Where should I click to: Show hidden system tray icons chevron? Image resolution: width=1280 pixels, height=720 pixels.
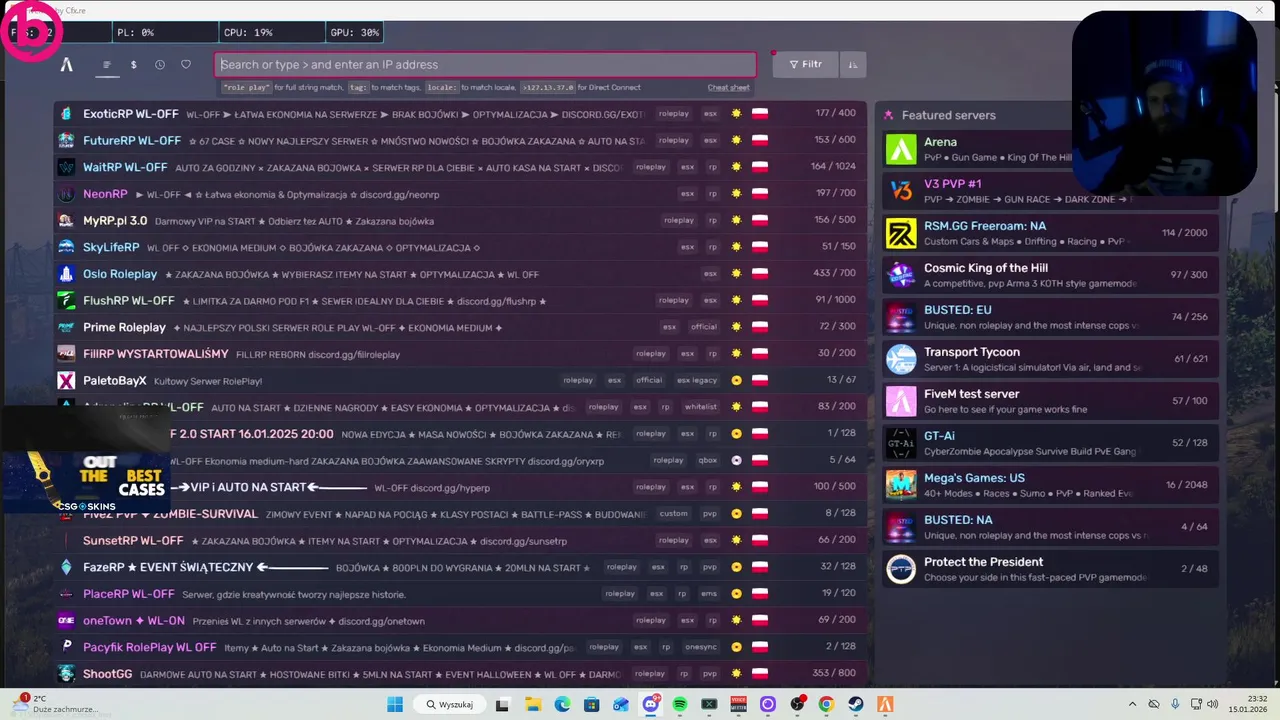(x=1132, y=705)
